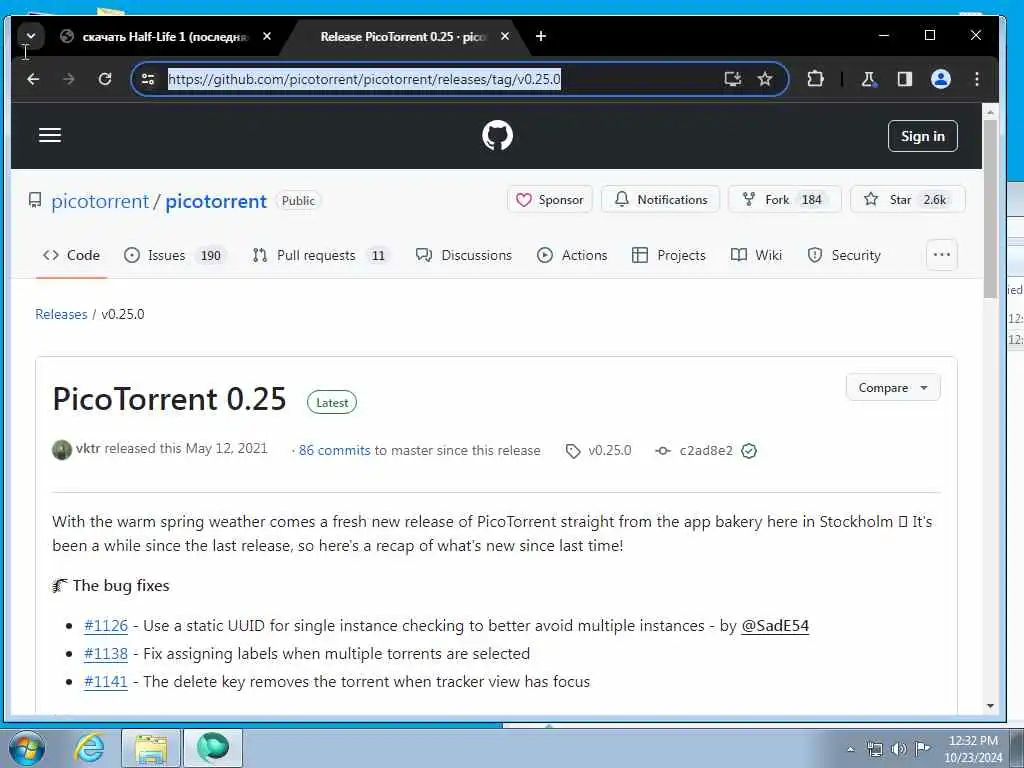Open the Action Center flag icon

pos(922,749)
